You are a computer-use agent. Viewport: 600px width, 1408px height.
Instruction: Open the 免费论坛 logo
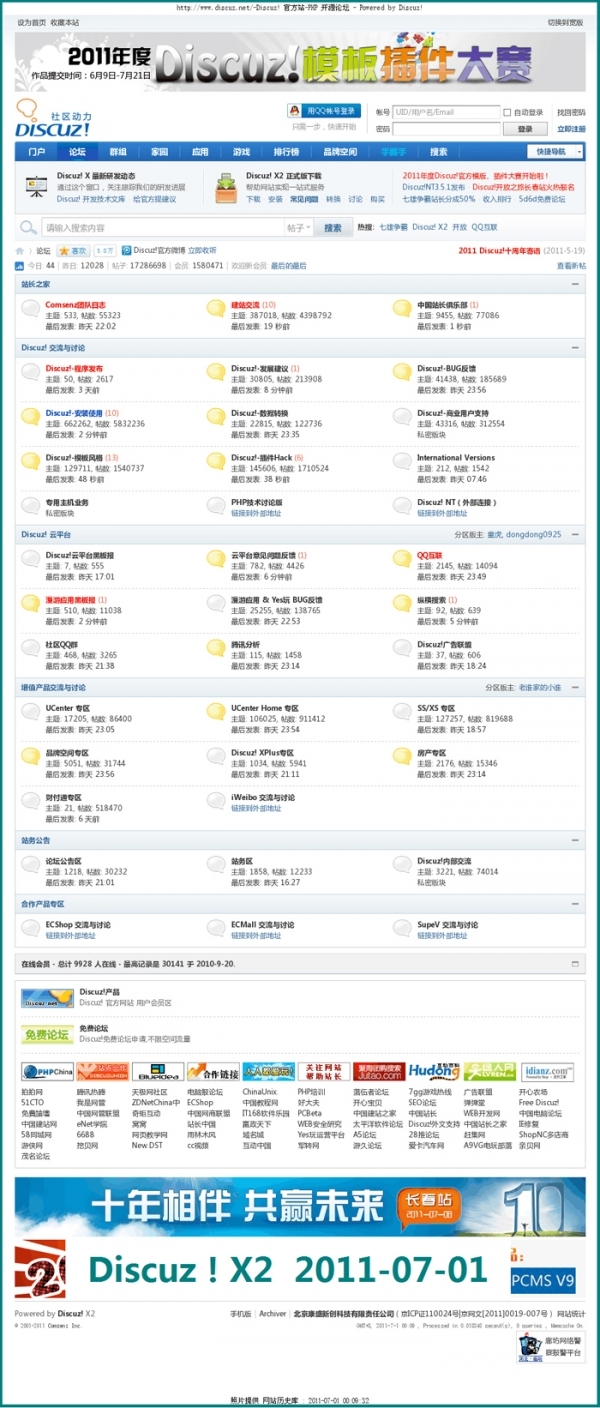[x=47, y=1034]
